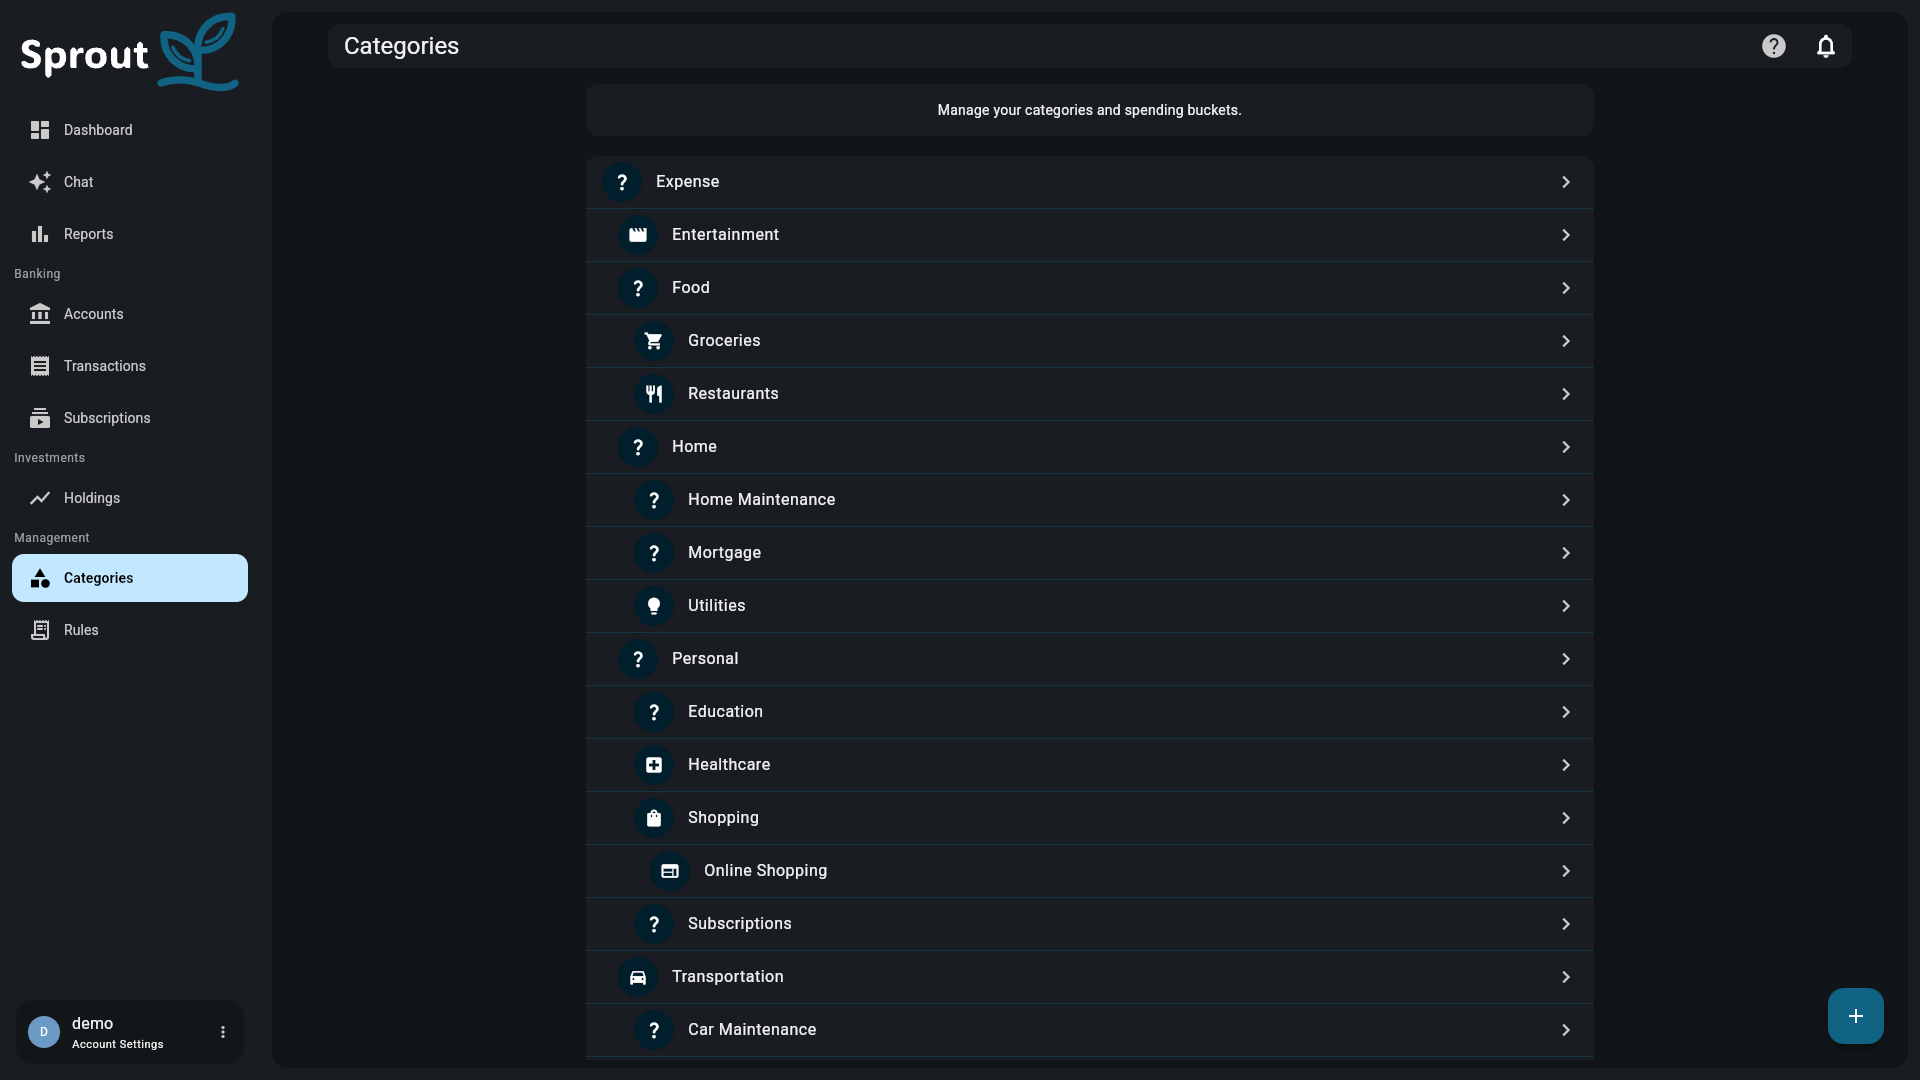Expand the Entertainment row chevron
Screen dimensions: 1920x1080
(x=1566, y=235)
